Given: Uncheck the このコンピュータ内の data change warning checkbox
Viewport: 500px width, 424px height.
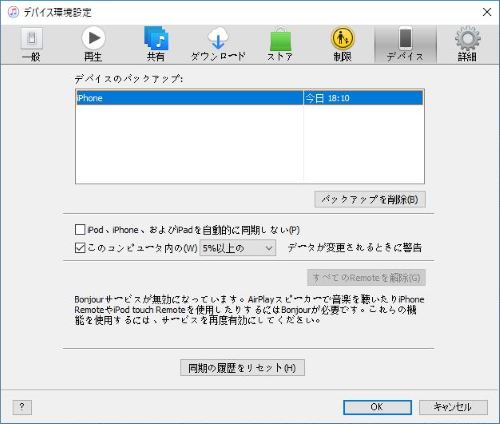Looking at the screenshot, I should point(80,248).
